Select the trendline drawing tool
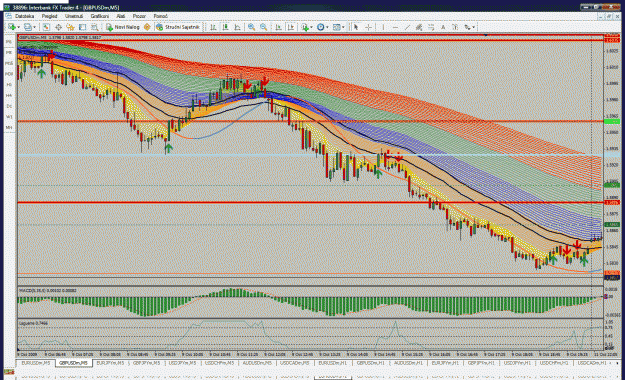This screenshot has height=380, width=625. (407, 27)
